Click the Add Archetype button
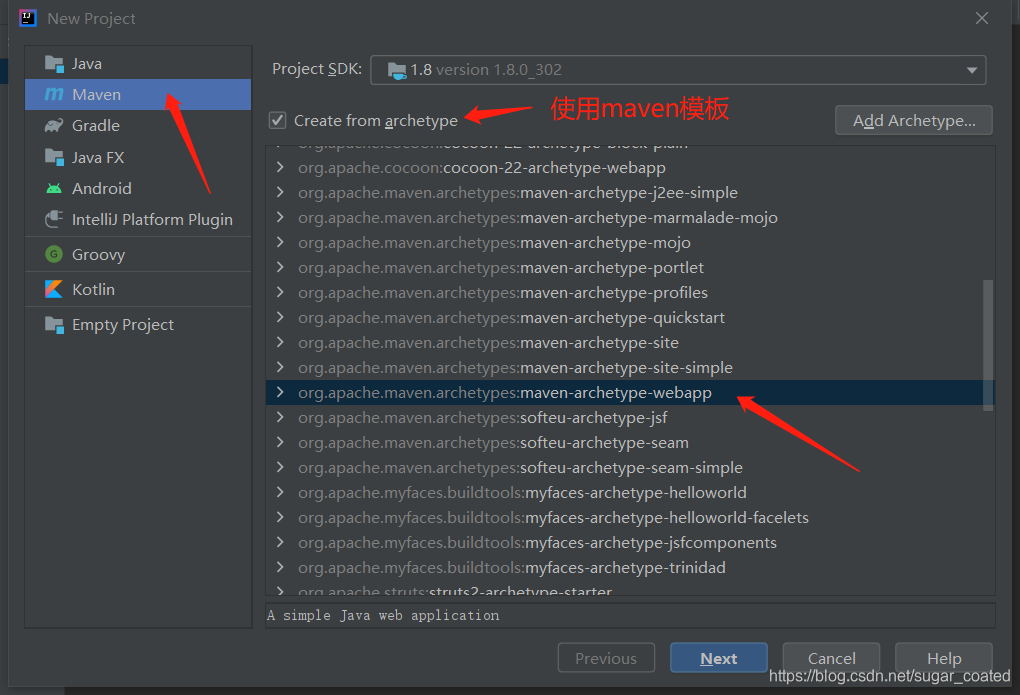Image resolution: width=1020 pixels, height=695 pixels. click(x=913, y=120)
